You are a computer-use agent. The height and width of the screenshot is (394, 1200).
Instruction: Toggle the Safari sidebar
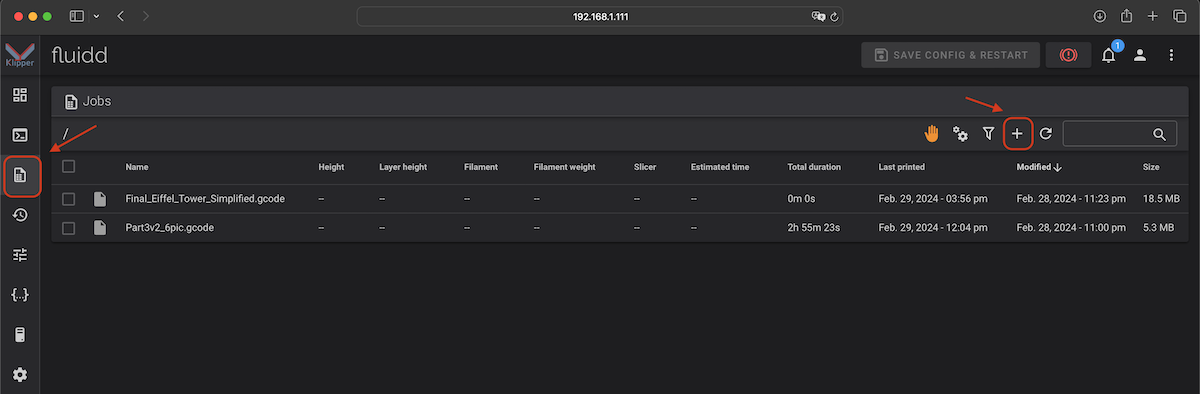pyautogui.click(x=77, y=17)
